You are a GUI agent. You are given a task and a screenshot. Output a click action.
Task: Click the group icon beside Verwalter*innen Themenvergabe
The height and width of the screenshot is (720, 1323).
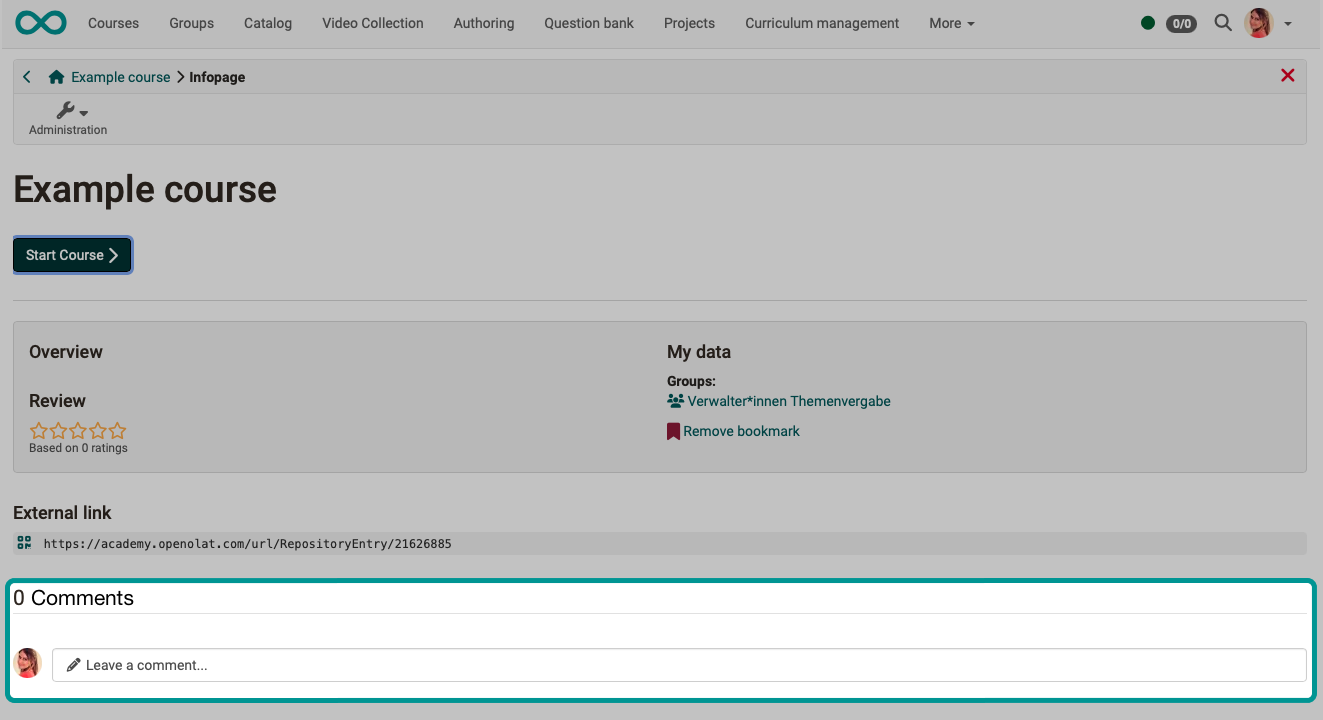click(674, 400)
